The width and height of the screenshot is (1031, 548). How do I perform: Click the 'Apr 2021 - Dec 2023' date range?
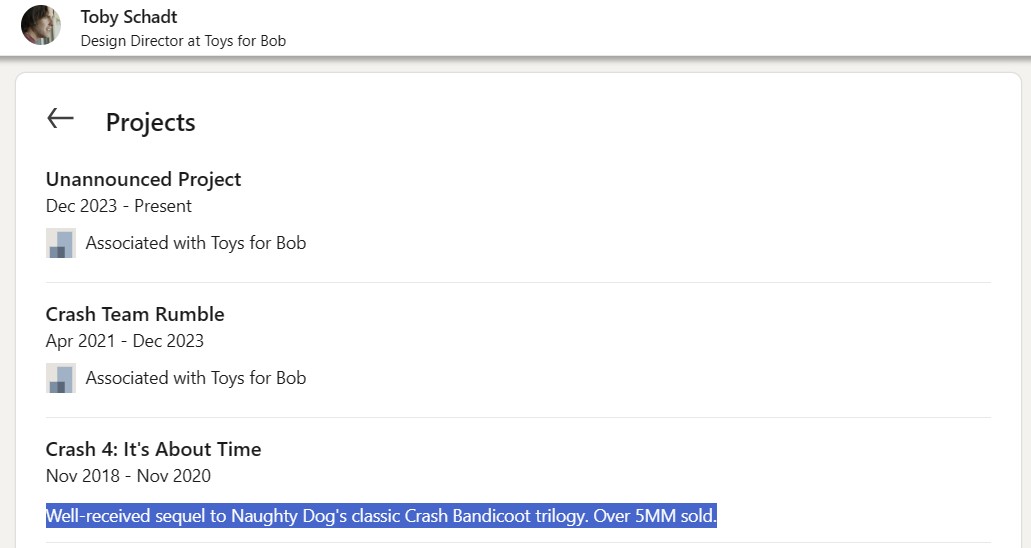(x=125, y=341)
